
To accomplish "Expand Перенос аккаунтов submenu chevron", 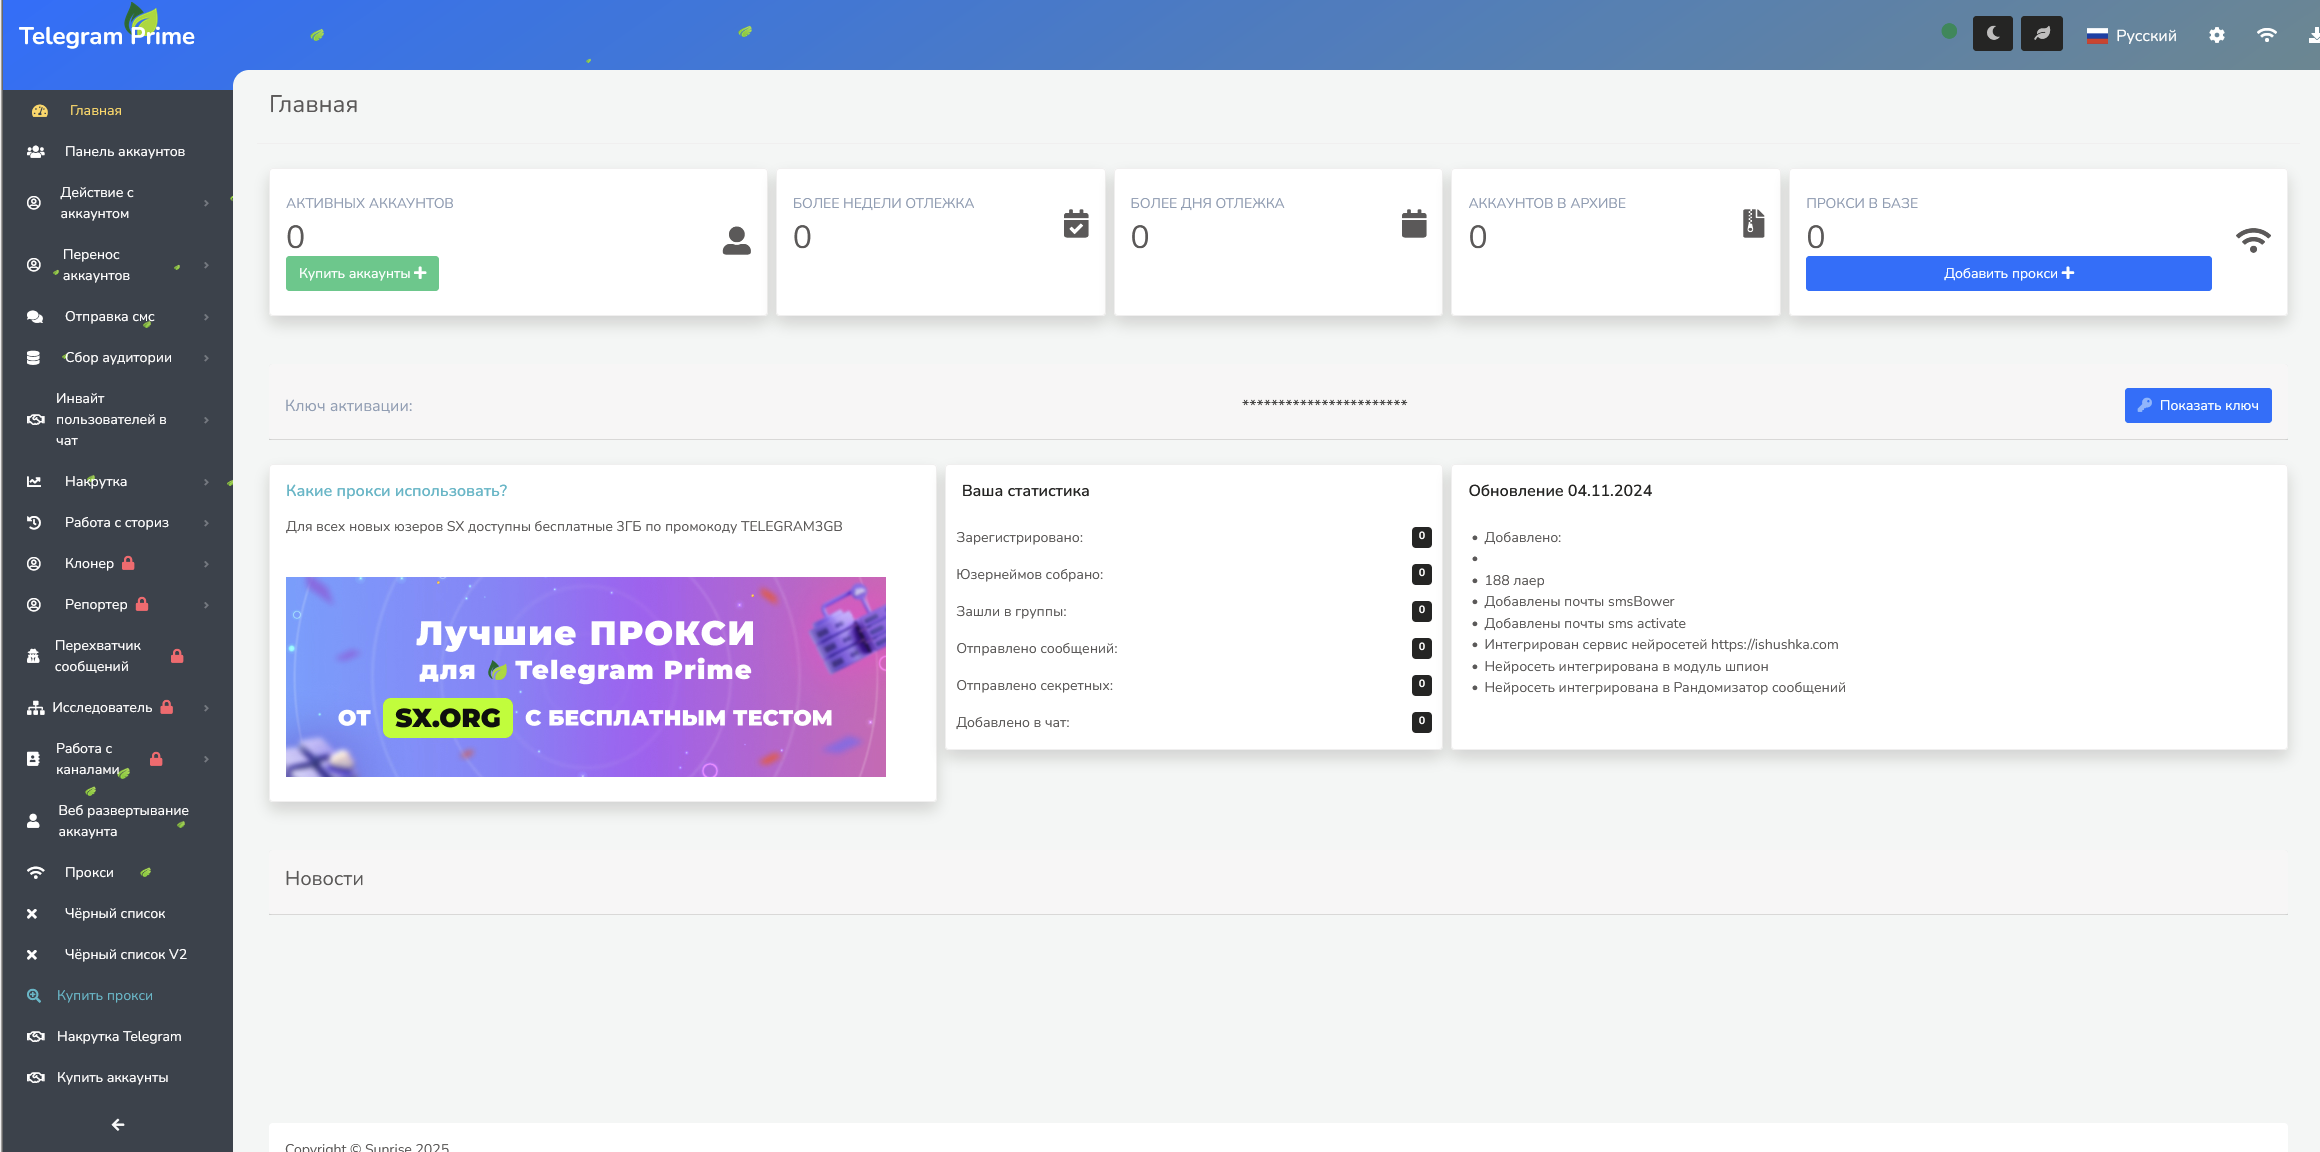I will [206, 265].
